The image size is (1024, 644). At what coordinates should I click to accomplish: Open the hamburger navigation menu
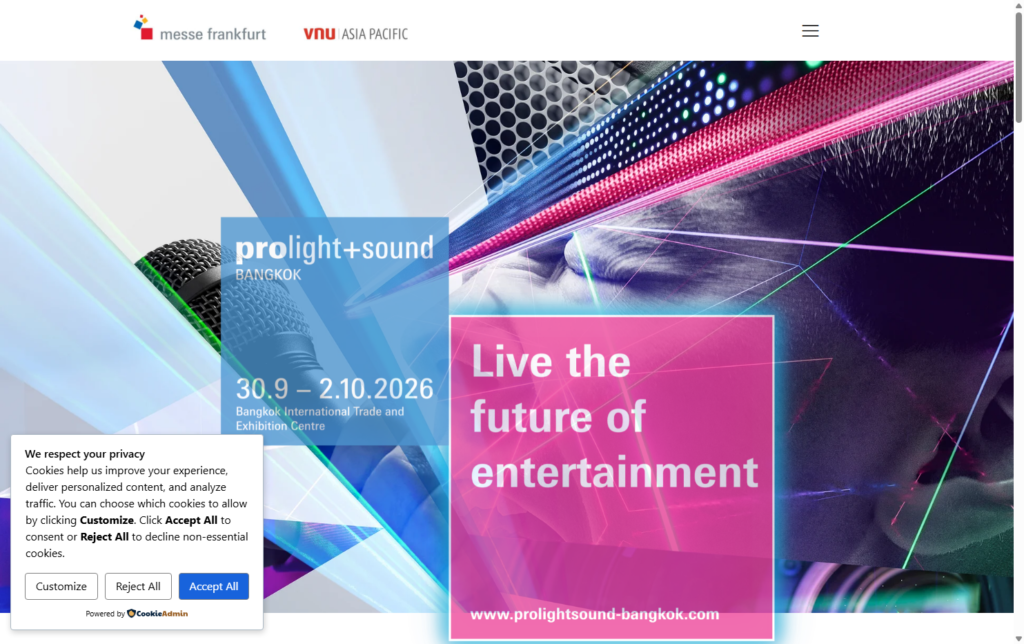click(x=810, y=31)
